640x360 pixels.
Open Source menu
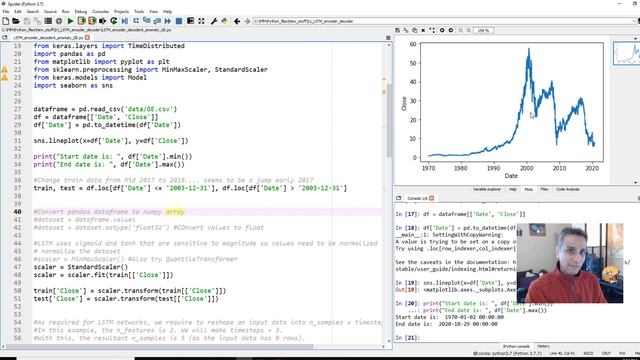pyautogui.click(x=50, y=11)
